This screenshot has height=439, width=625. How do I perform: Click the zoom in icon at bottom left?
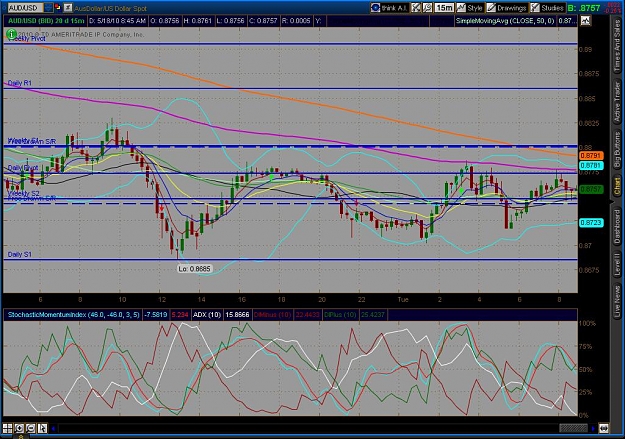[19, 428]
